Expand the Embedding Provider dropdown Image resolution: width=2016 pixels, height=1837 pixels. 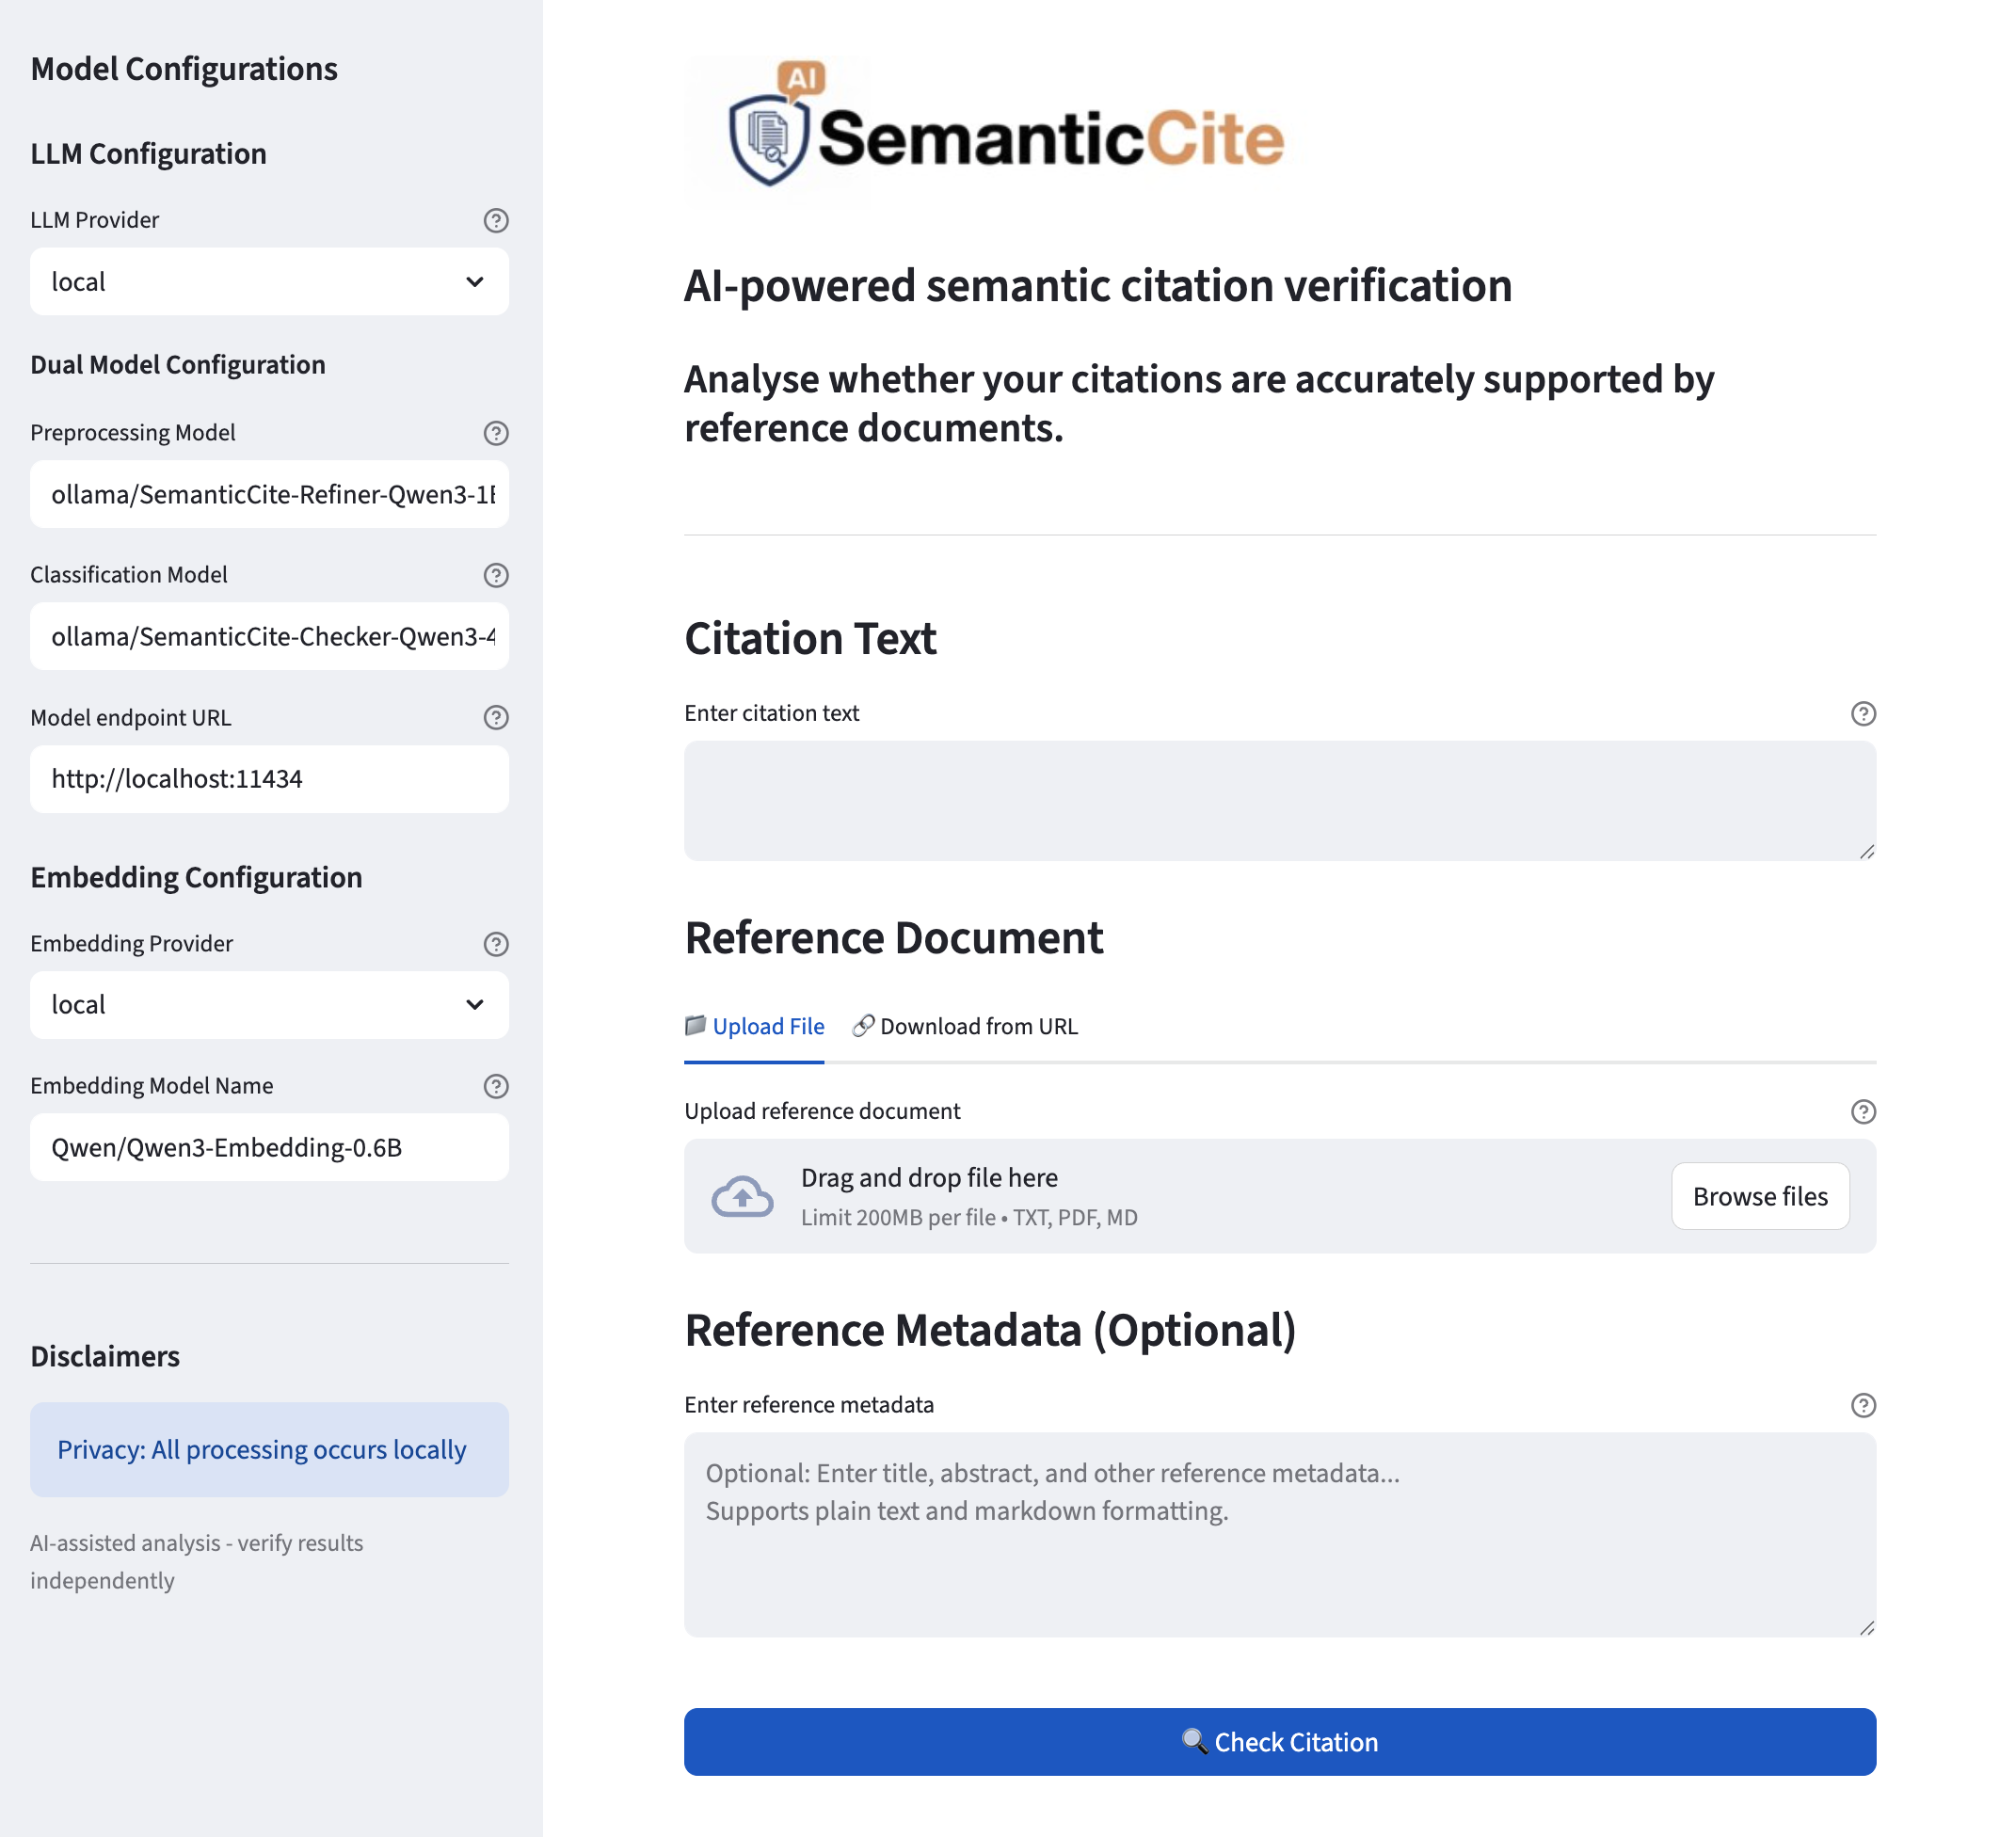click(x=269, y=1005)
